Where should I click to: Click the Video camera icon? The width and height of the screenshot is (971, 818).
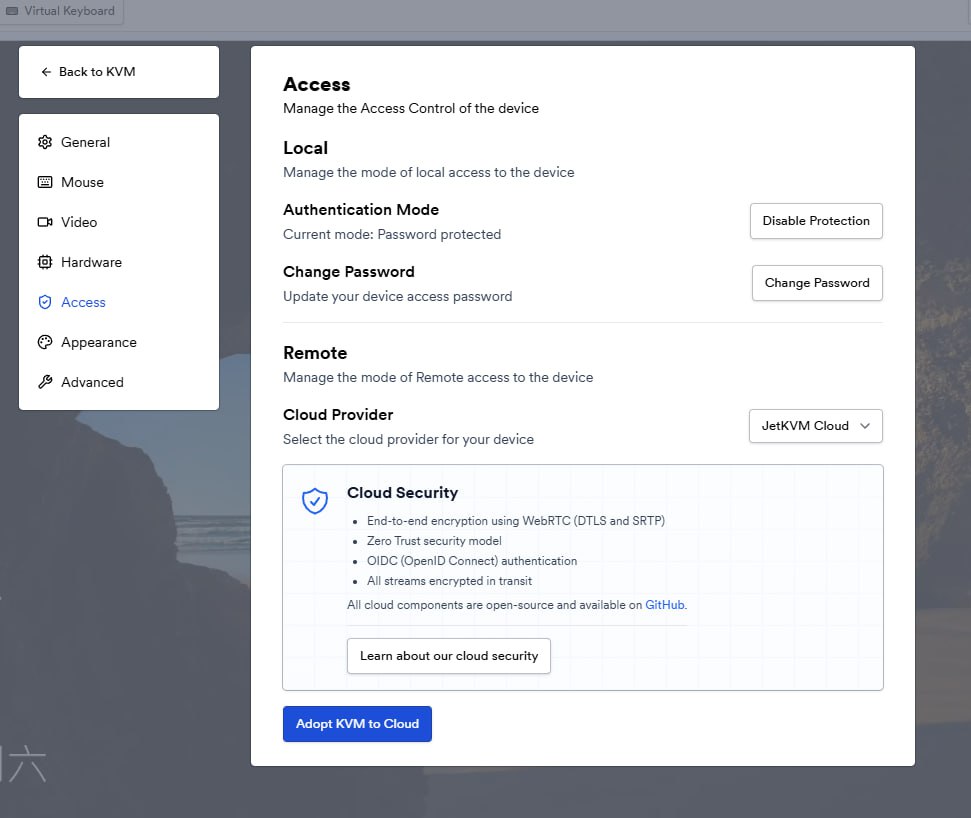click(45, 222)
